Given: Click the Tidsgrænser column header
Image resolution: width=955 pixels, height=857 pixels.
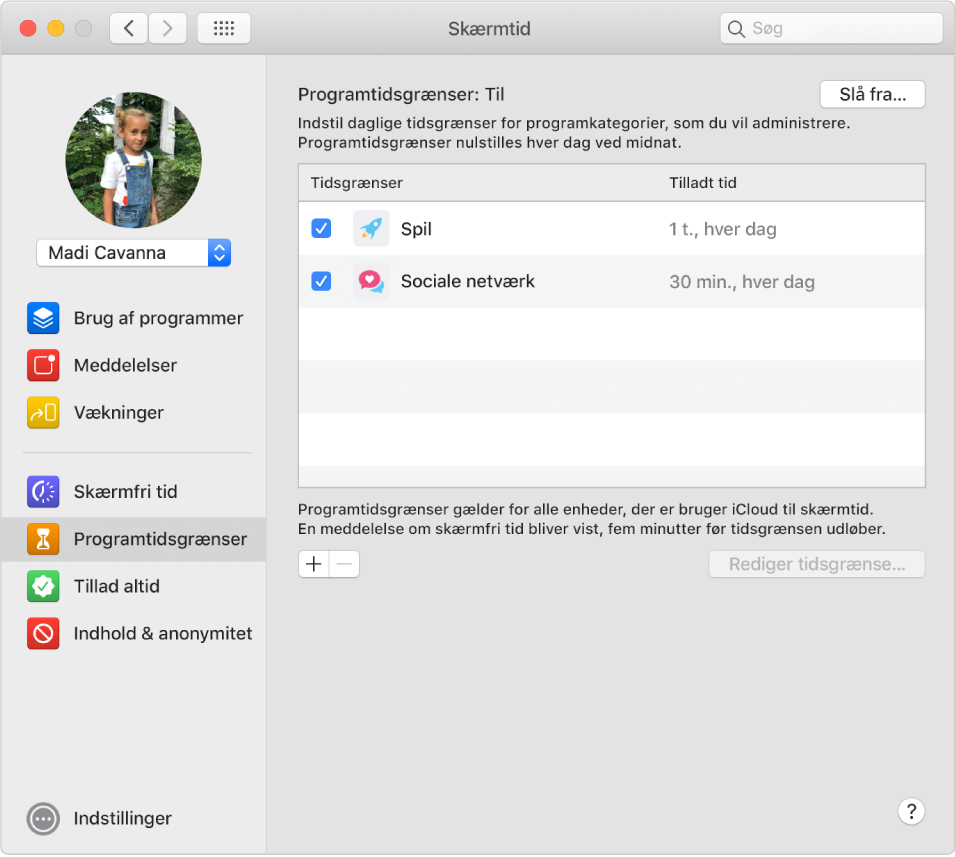Looking at the screenshot, I should click(x=357, y=183).
